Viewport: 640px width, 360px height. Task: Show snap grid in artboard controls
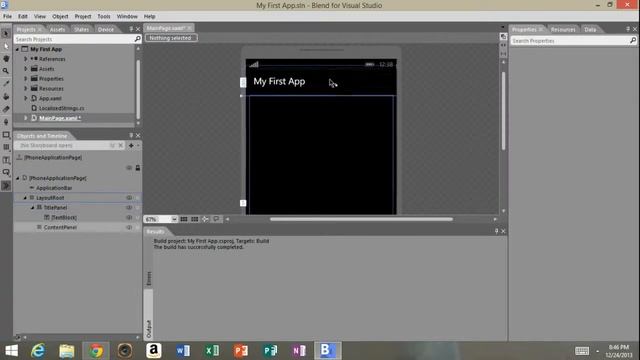[x=184, y=219]
